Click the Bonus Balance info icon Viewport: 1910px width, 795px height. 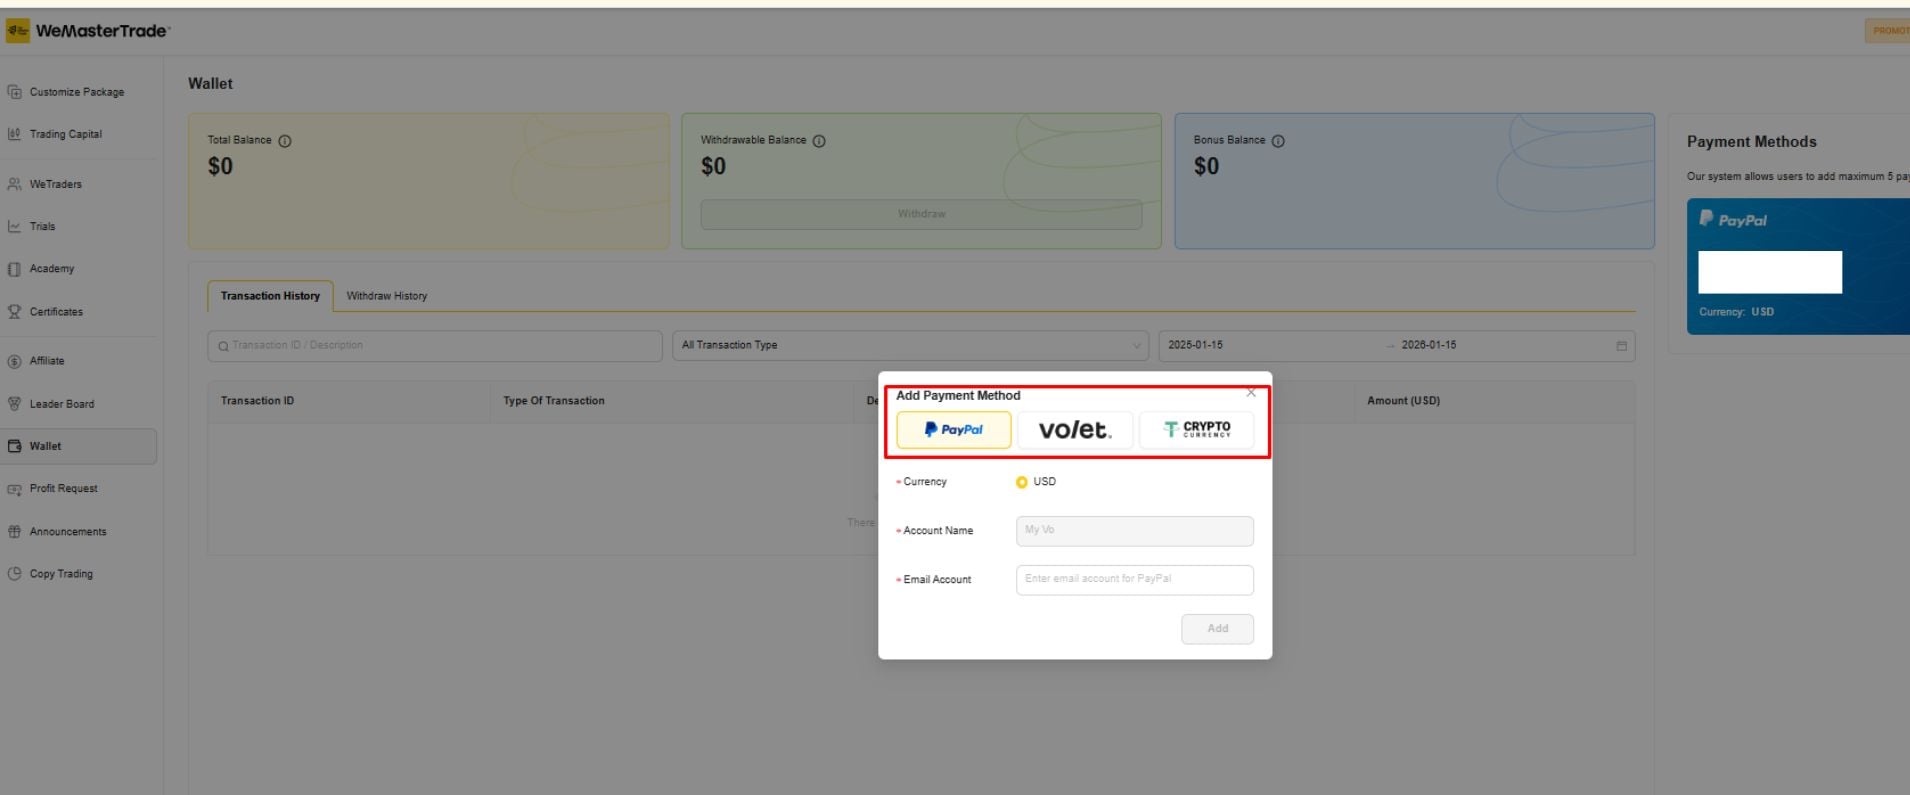click(1278, 141)
